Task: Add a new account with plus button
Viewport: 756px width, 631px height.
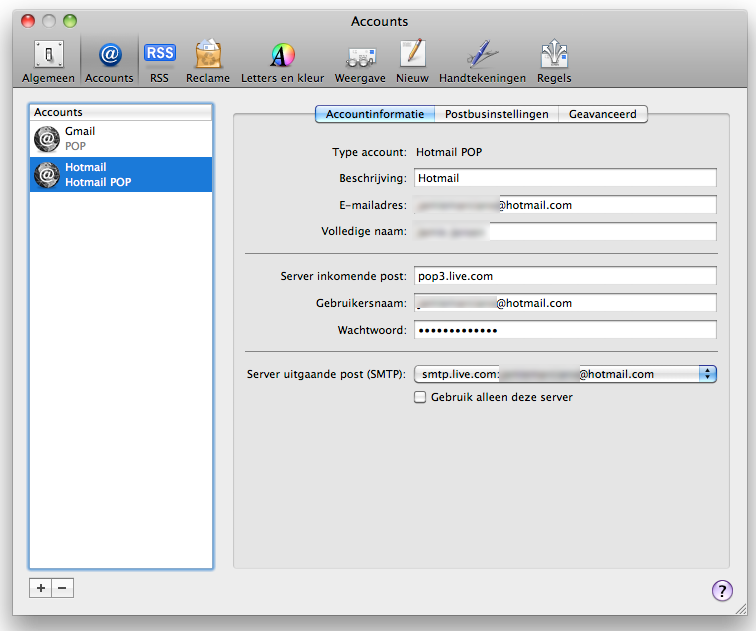Action: point(40,588)
